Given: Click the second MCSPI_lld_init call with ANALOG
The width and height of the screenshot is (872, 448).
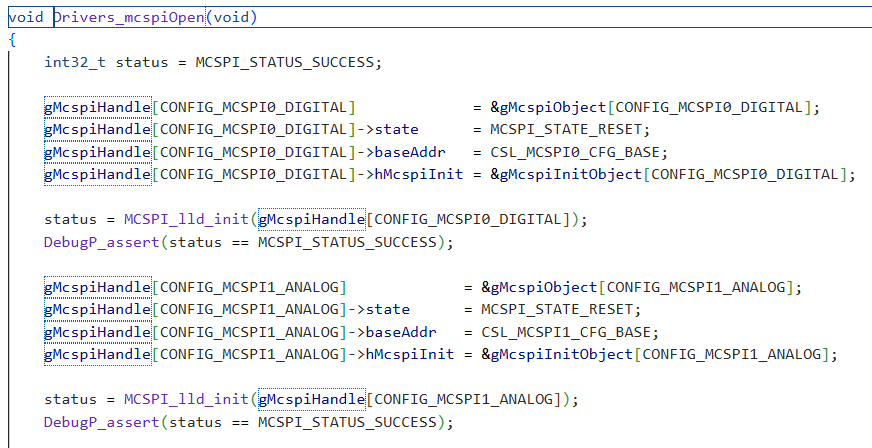Looking at the screenshot, I should coord(186,399).
